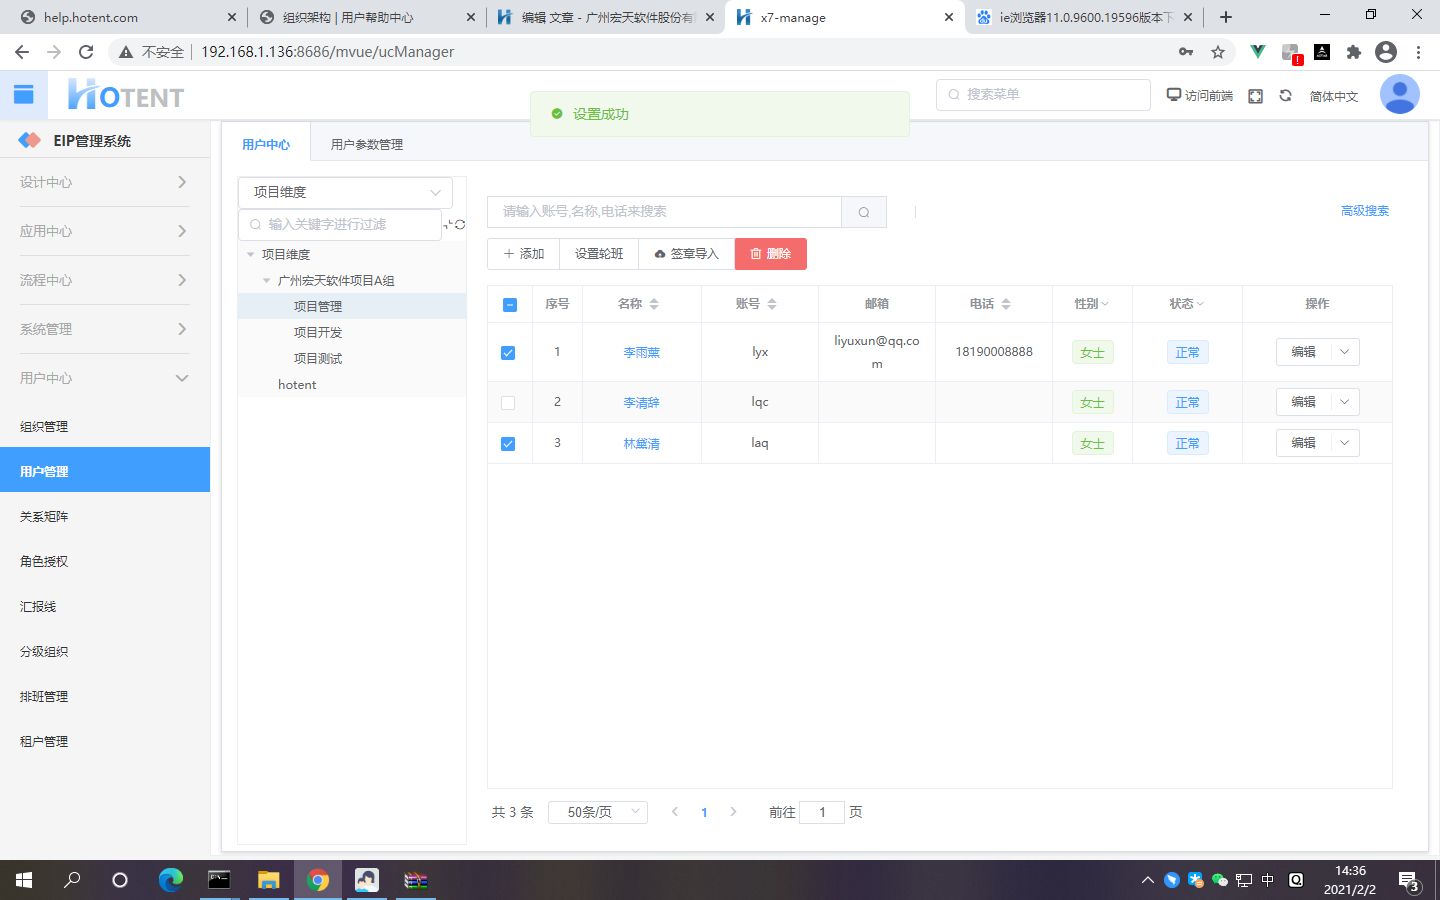This screenshot has height=900, width=1440.
Task: Uncheck the checkbox for row 1 李雨熏
Action: (x=508, y=353)
